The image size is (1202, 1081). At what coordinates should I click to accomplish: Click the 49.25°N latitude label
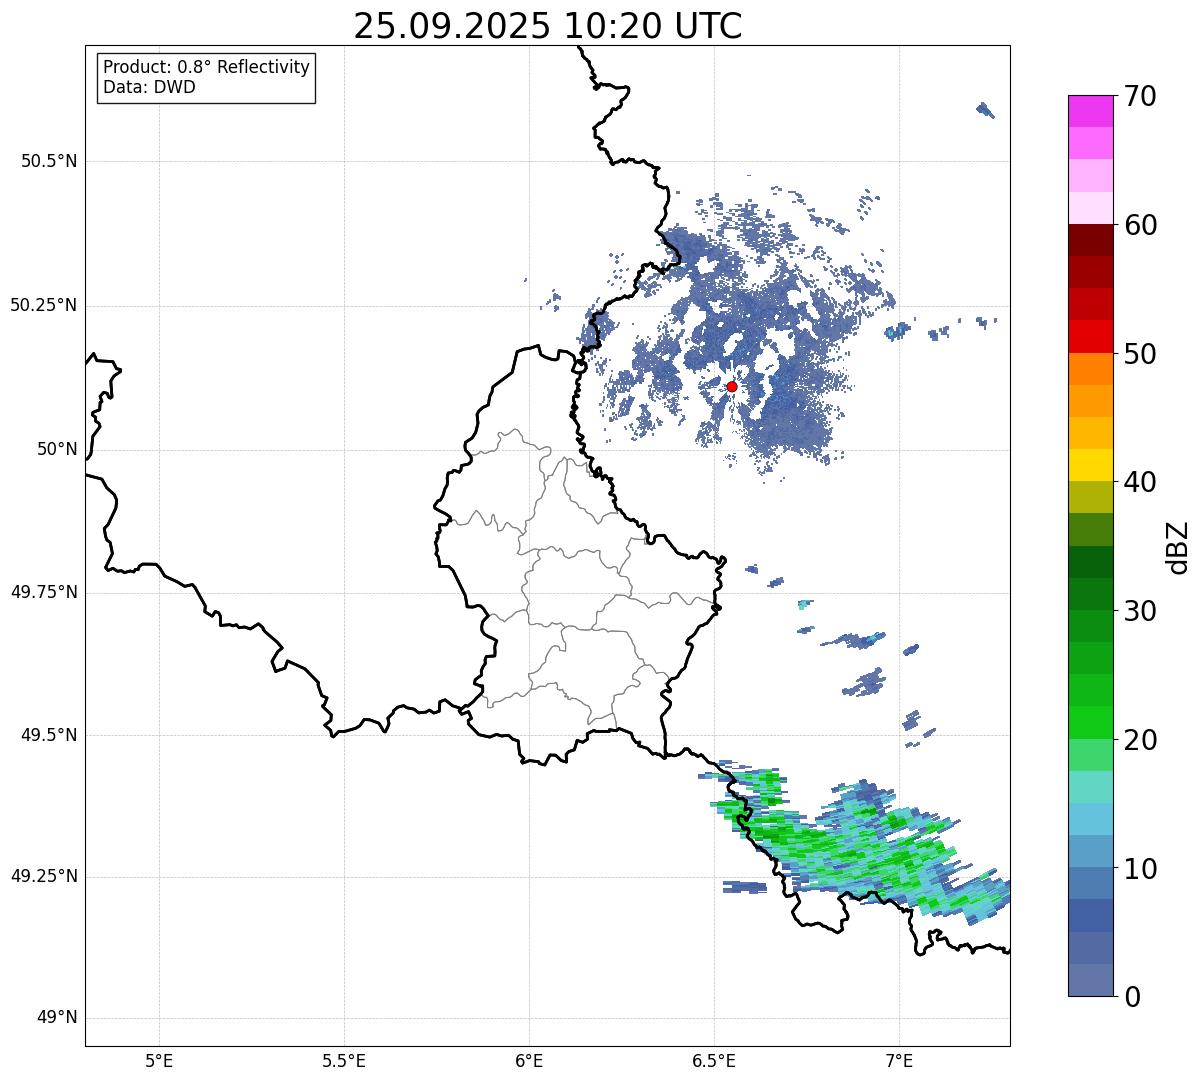pos(44,876)
